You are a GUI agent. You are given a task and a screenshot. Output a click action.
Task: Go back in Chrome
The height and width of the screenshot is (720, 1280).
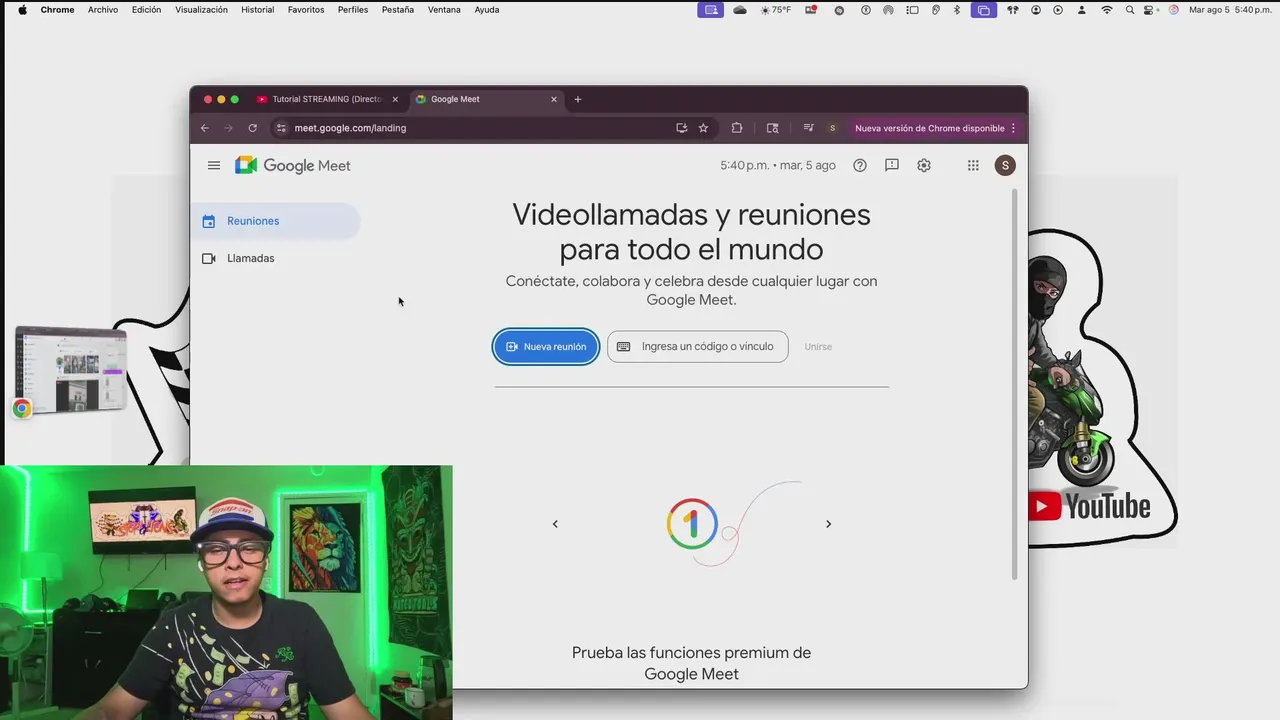(205, 128)
